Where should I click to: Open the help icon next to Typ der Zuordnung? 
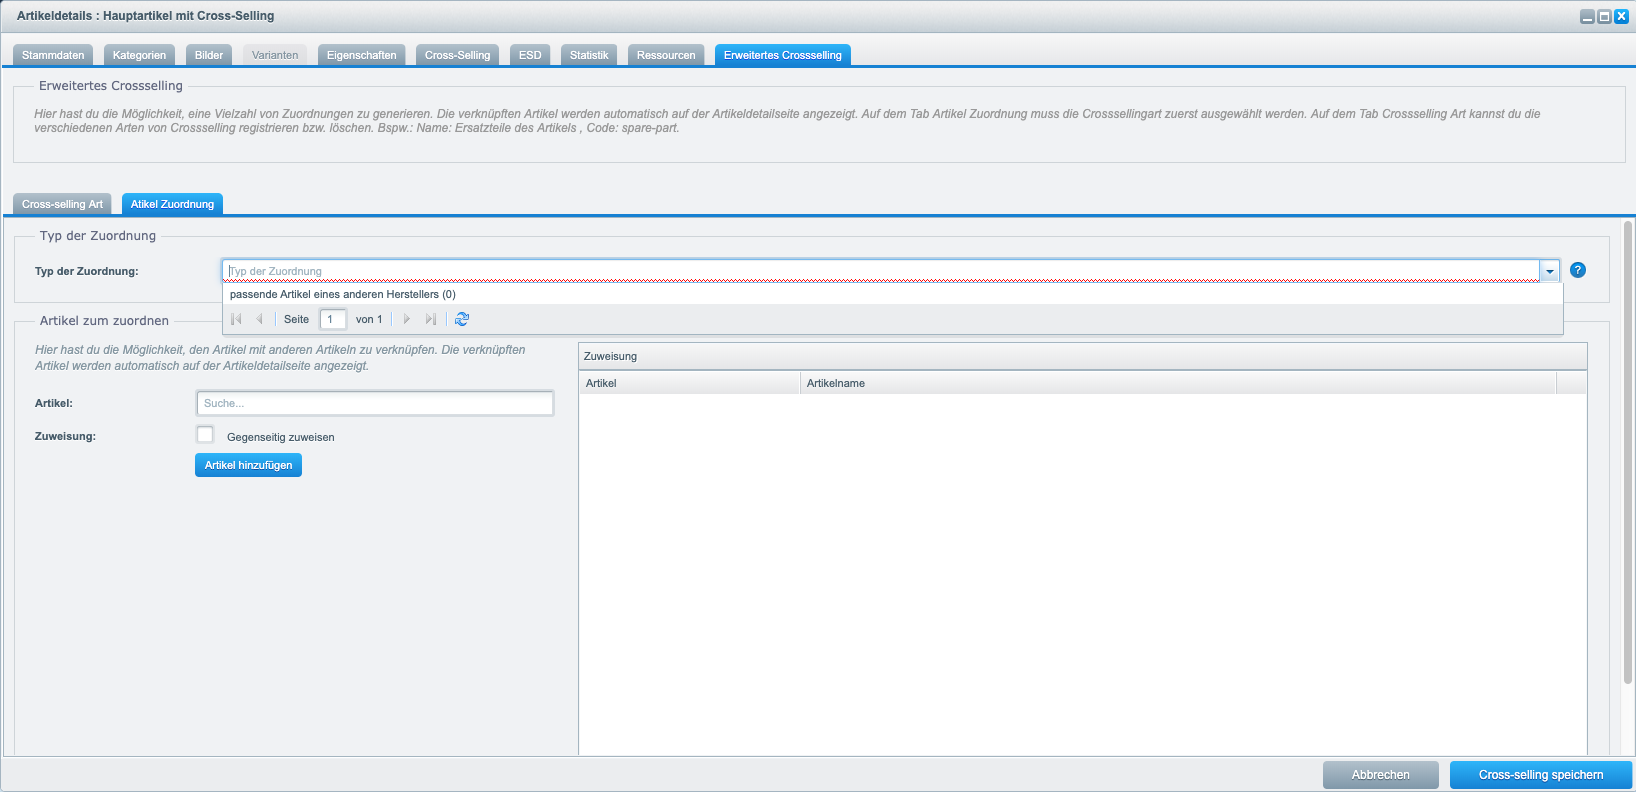1578,270
